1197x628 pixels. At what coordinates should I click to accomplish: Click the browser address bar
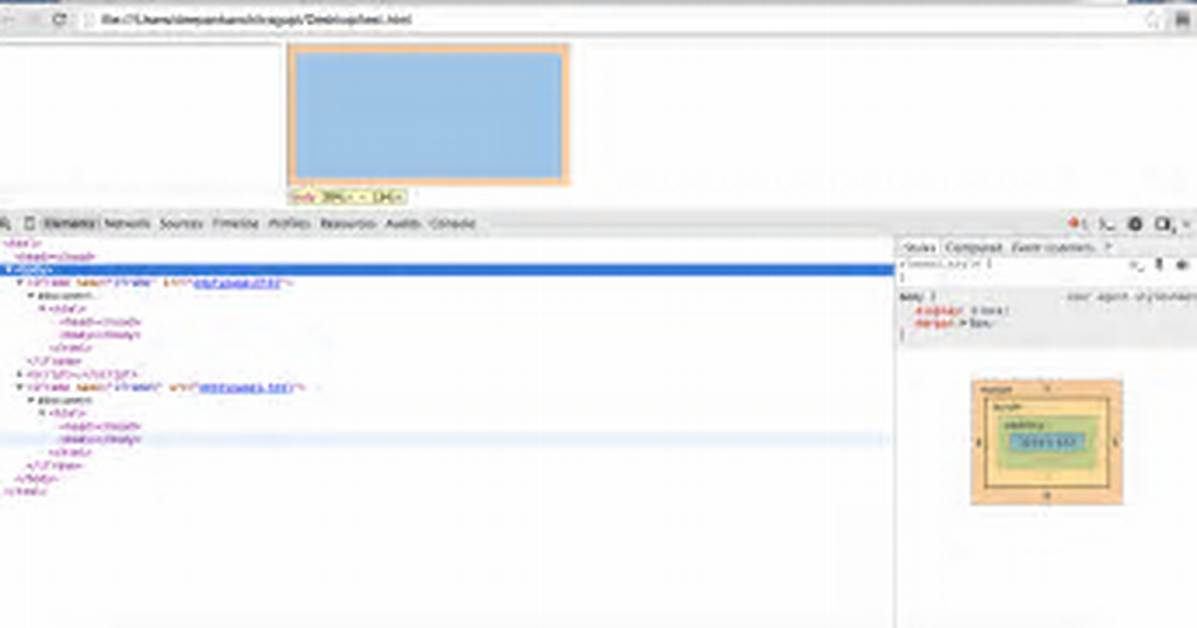click(x=611, y=20)
